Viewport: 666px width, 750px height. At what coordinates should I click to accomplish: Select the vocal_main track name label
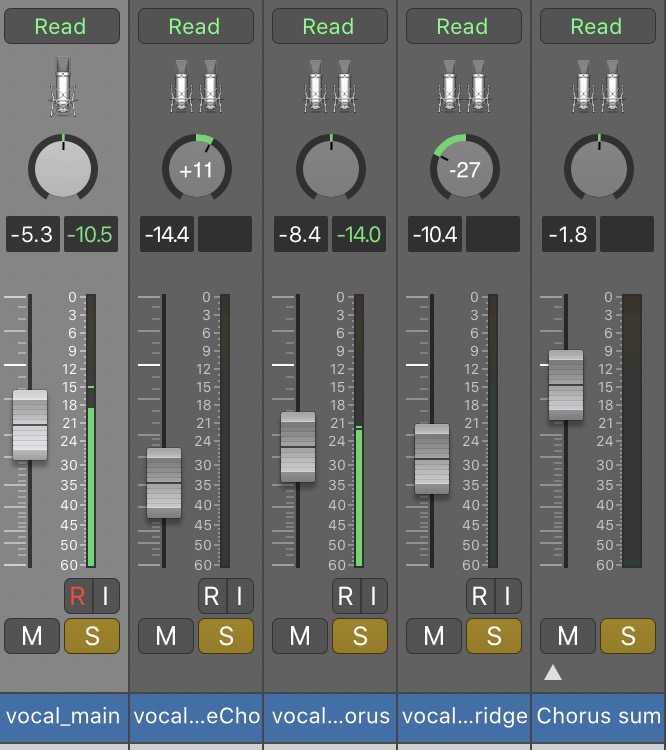63,716
